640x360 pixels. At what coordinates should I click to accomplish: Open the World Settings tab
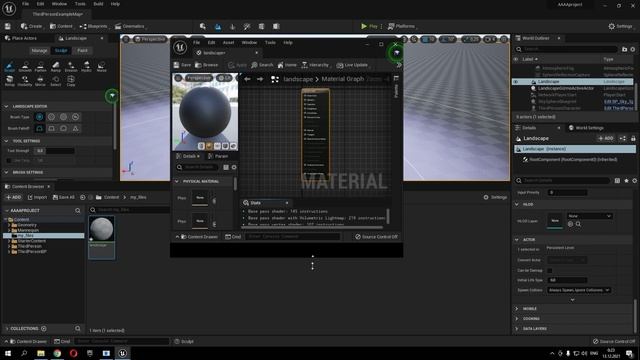pos(586,128)
